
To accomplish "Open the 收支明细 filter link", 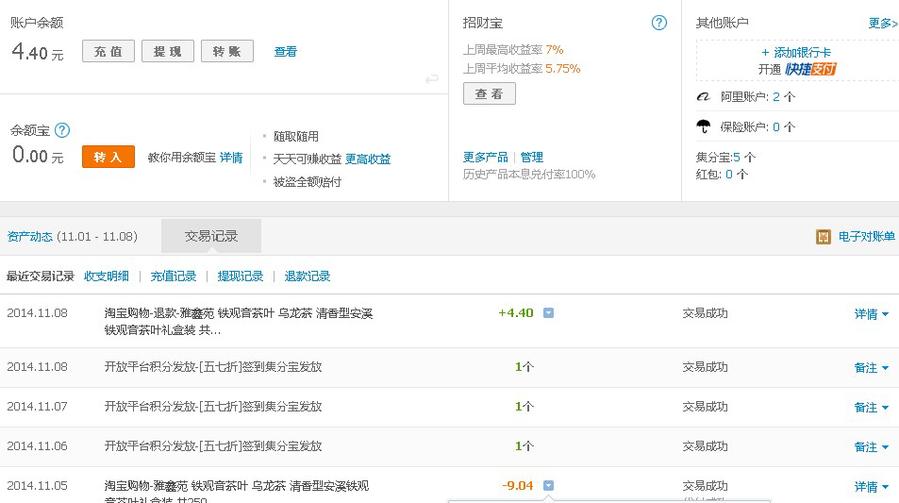I will point(106,276).
